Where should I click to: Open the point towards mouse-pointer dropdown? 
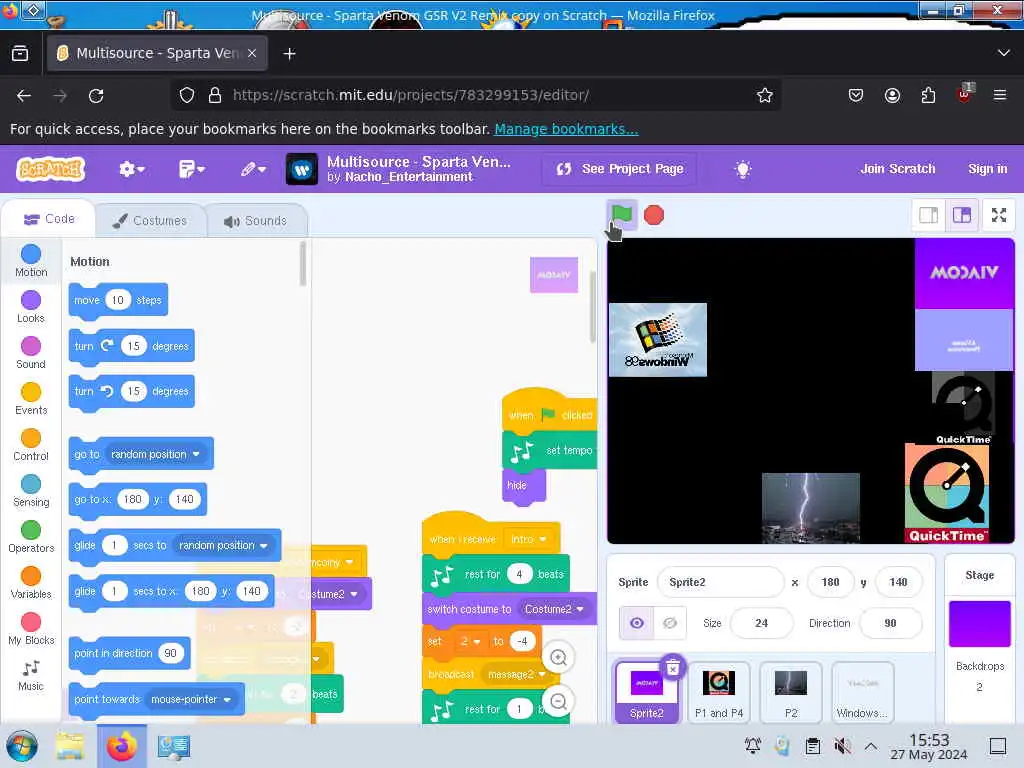click(190, 699)
